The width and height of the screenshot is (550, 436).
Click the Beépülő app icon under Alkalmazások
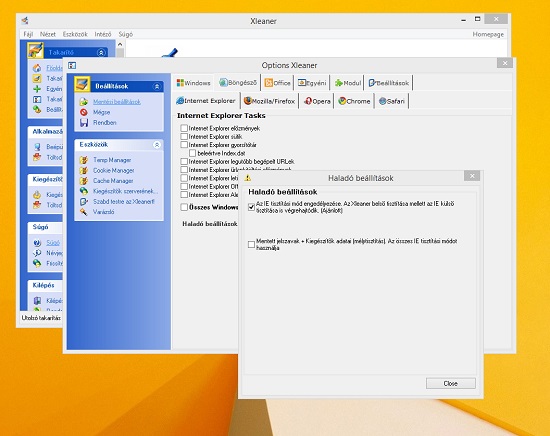[37, 147]
